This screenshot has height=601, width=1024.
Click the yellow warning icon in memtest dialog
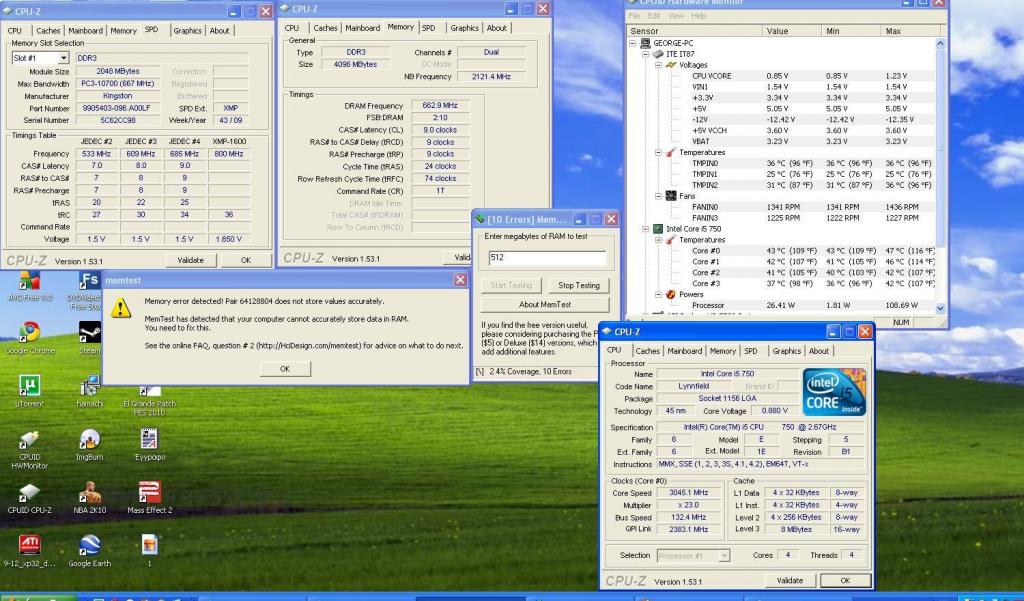[x=121, y=308]
